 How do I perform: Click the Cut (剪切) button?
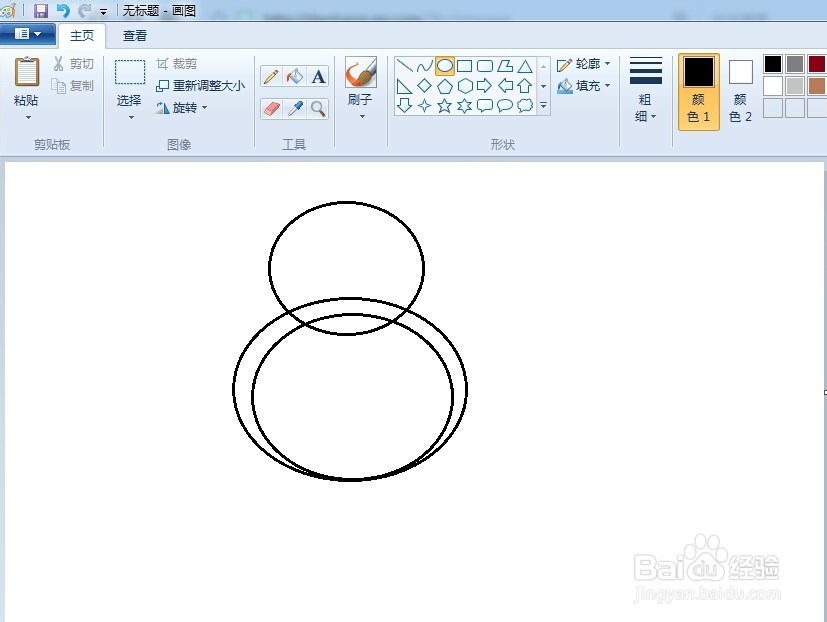(73, 64)
